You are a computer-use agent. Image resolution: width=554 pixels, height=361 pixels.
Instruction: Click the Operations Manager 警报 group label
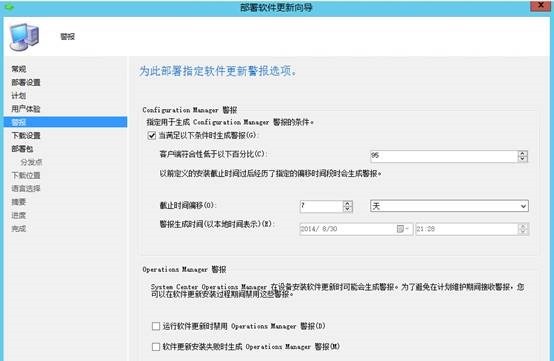pyautogui.click(x=184, y=270)
